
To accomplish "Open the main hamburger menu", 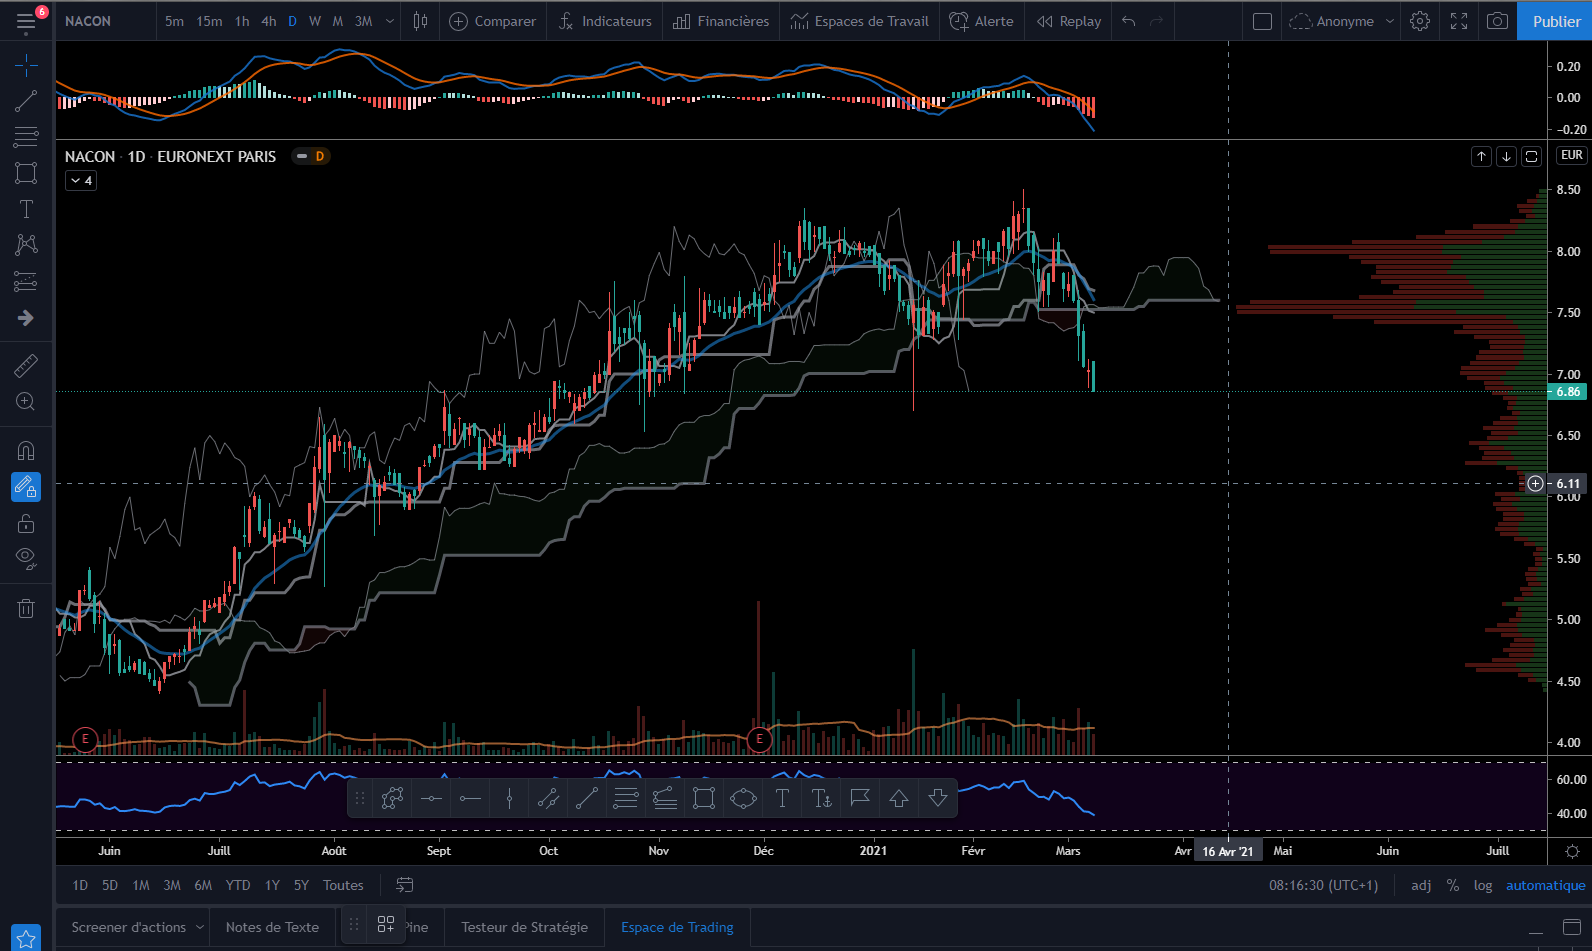I will tap(26, 21).
